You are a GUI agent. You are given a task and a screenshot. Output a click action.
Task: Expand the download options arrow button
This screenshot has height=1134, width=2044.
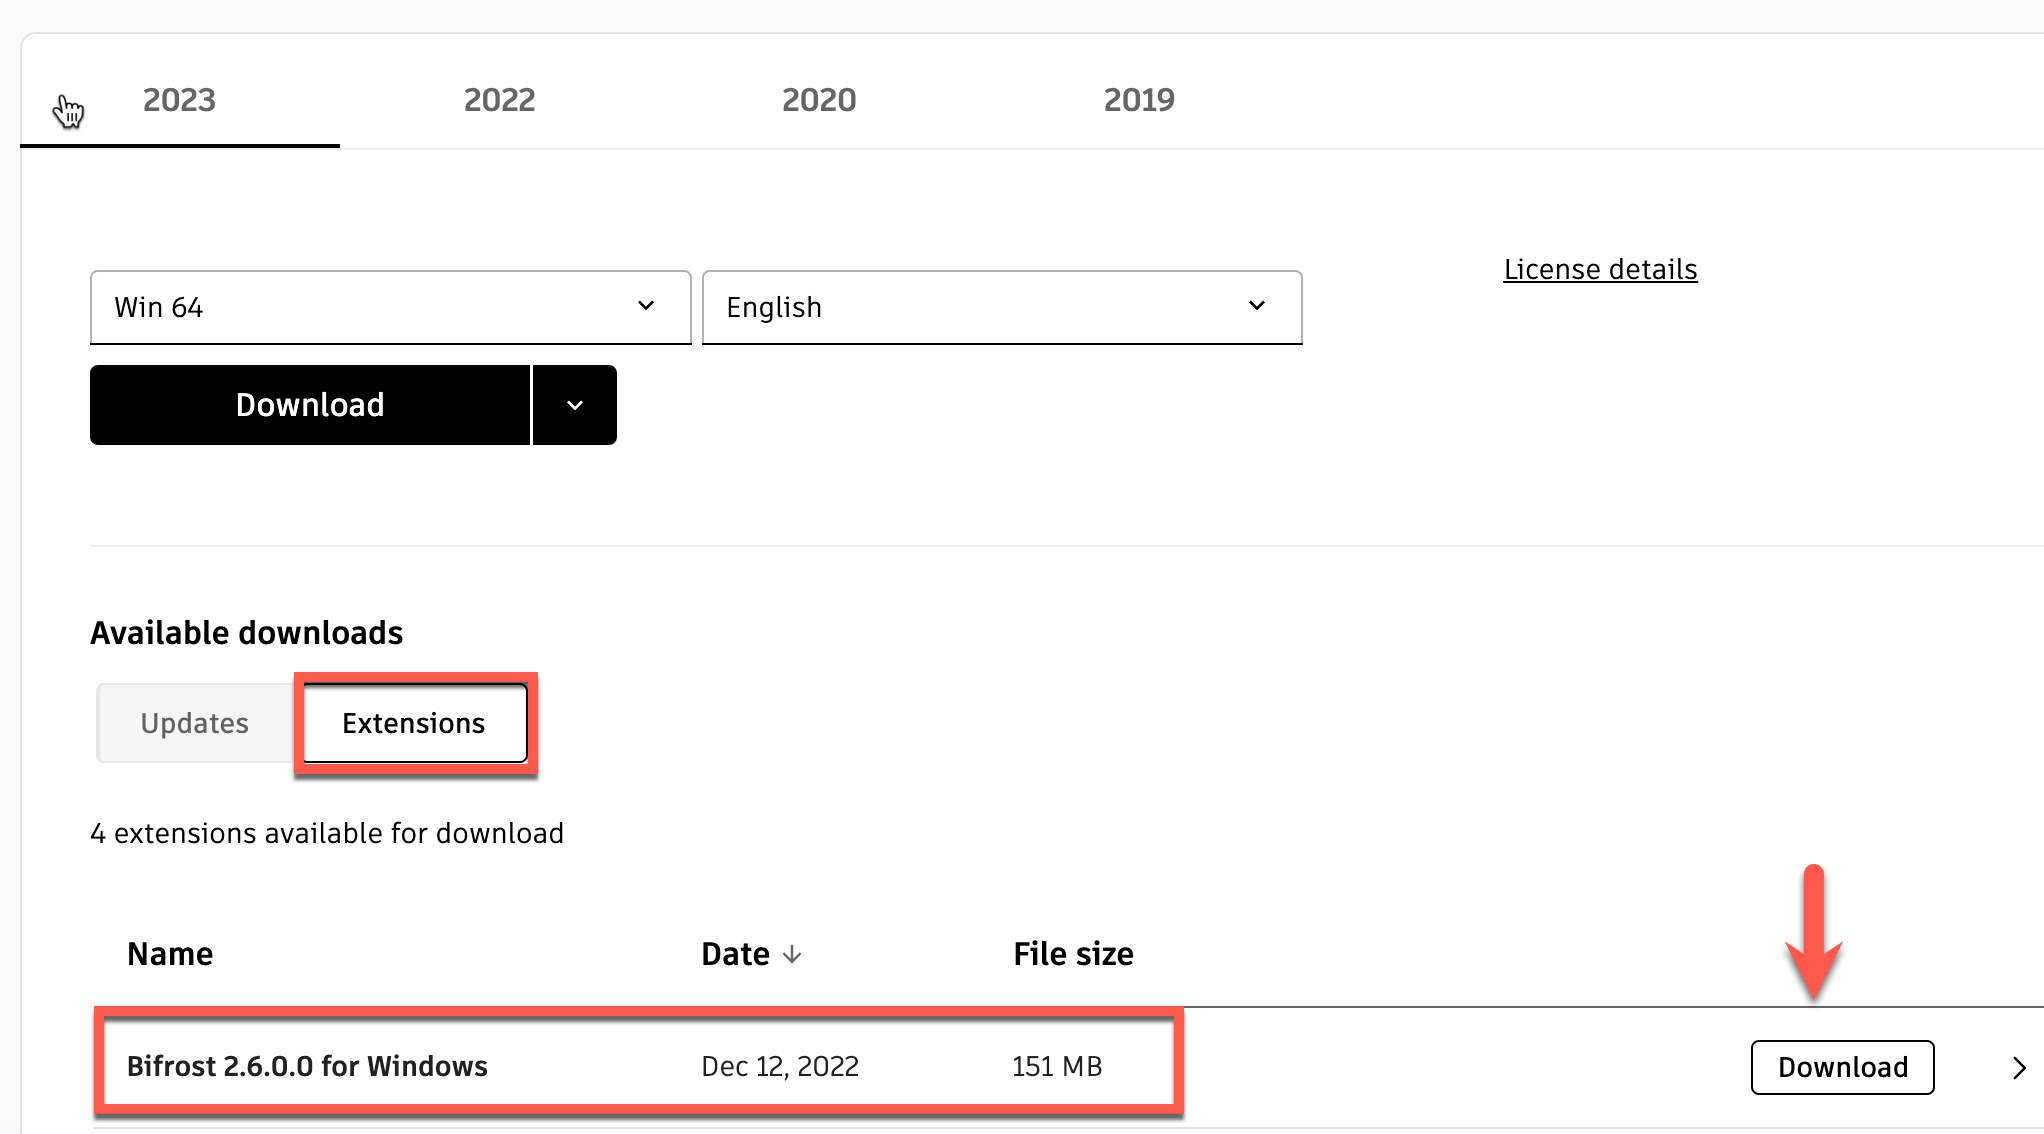[x=575, y=405]
